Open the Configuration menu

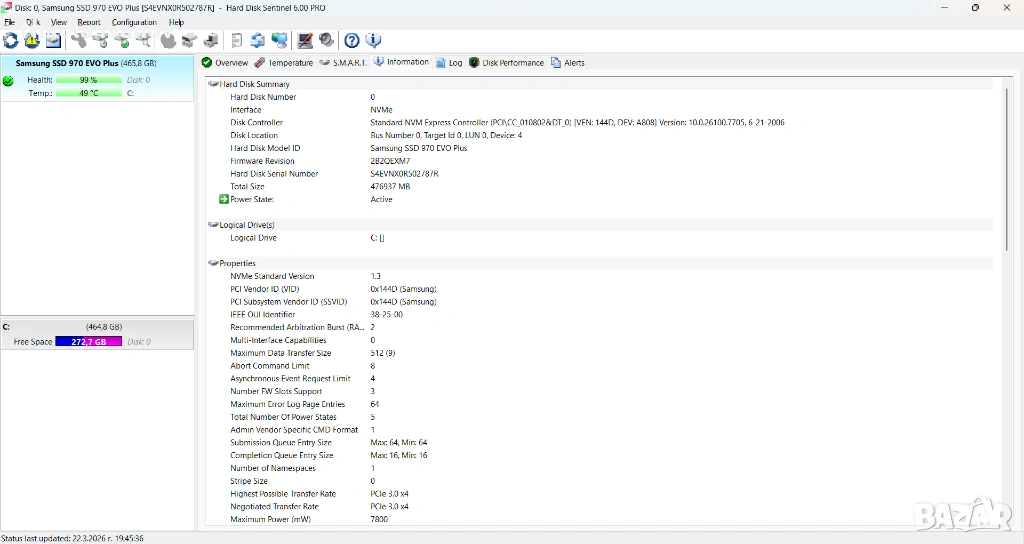click(x=134, y=22)
